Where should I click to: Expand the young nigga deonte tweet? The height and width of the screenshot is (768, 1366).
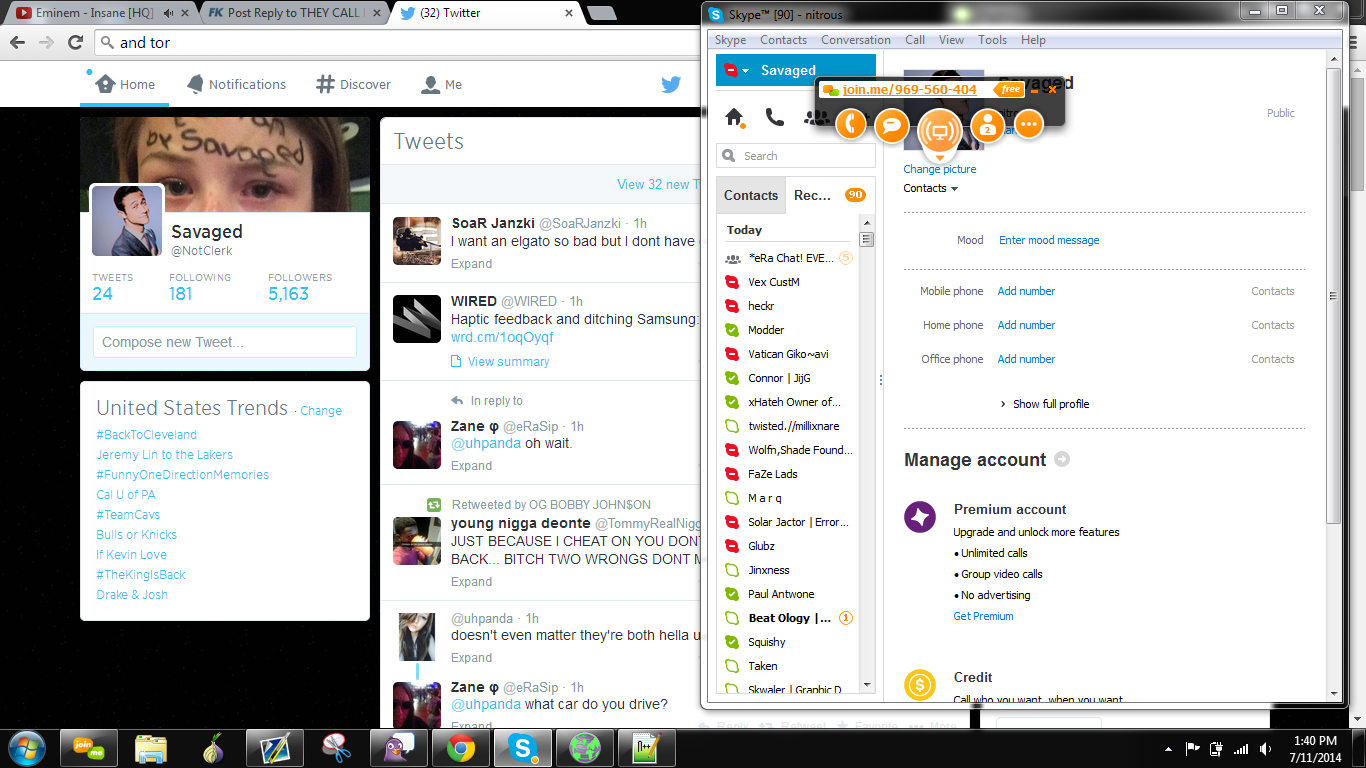pyautogui.click(x=471, y=582)
